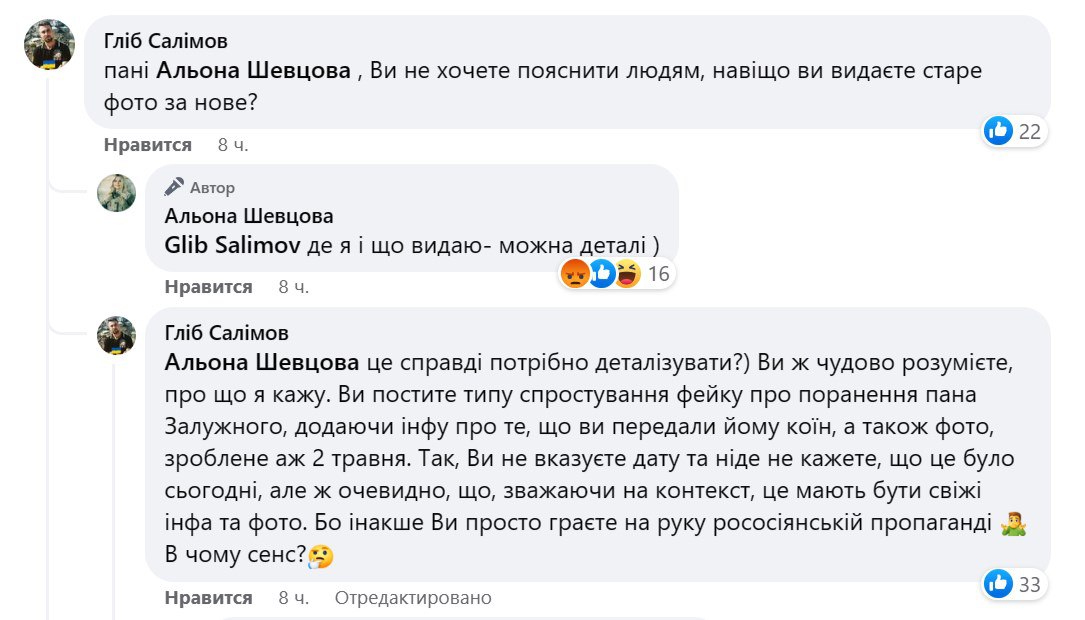The image size is (1085, 620).
Task: Click the laughing reaction emoji icon
Action: click(627, 273)
